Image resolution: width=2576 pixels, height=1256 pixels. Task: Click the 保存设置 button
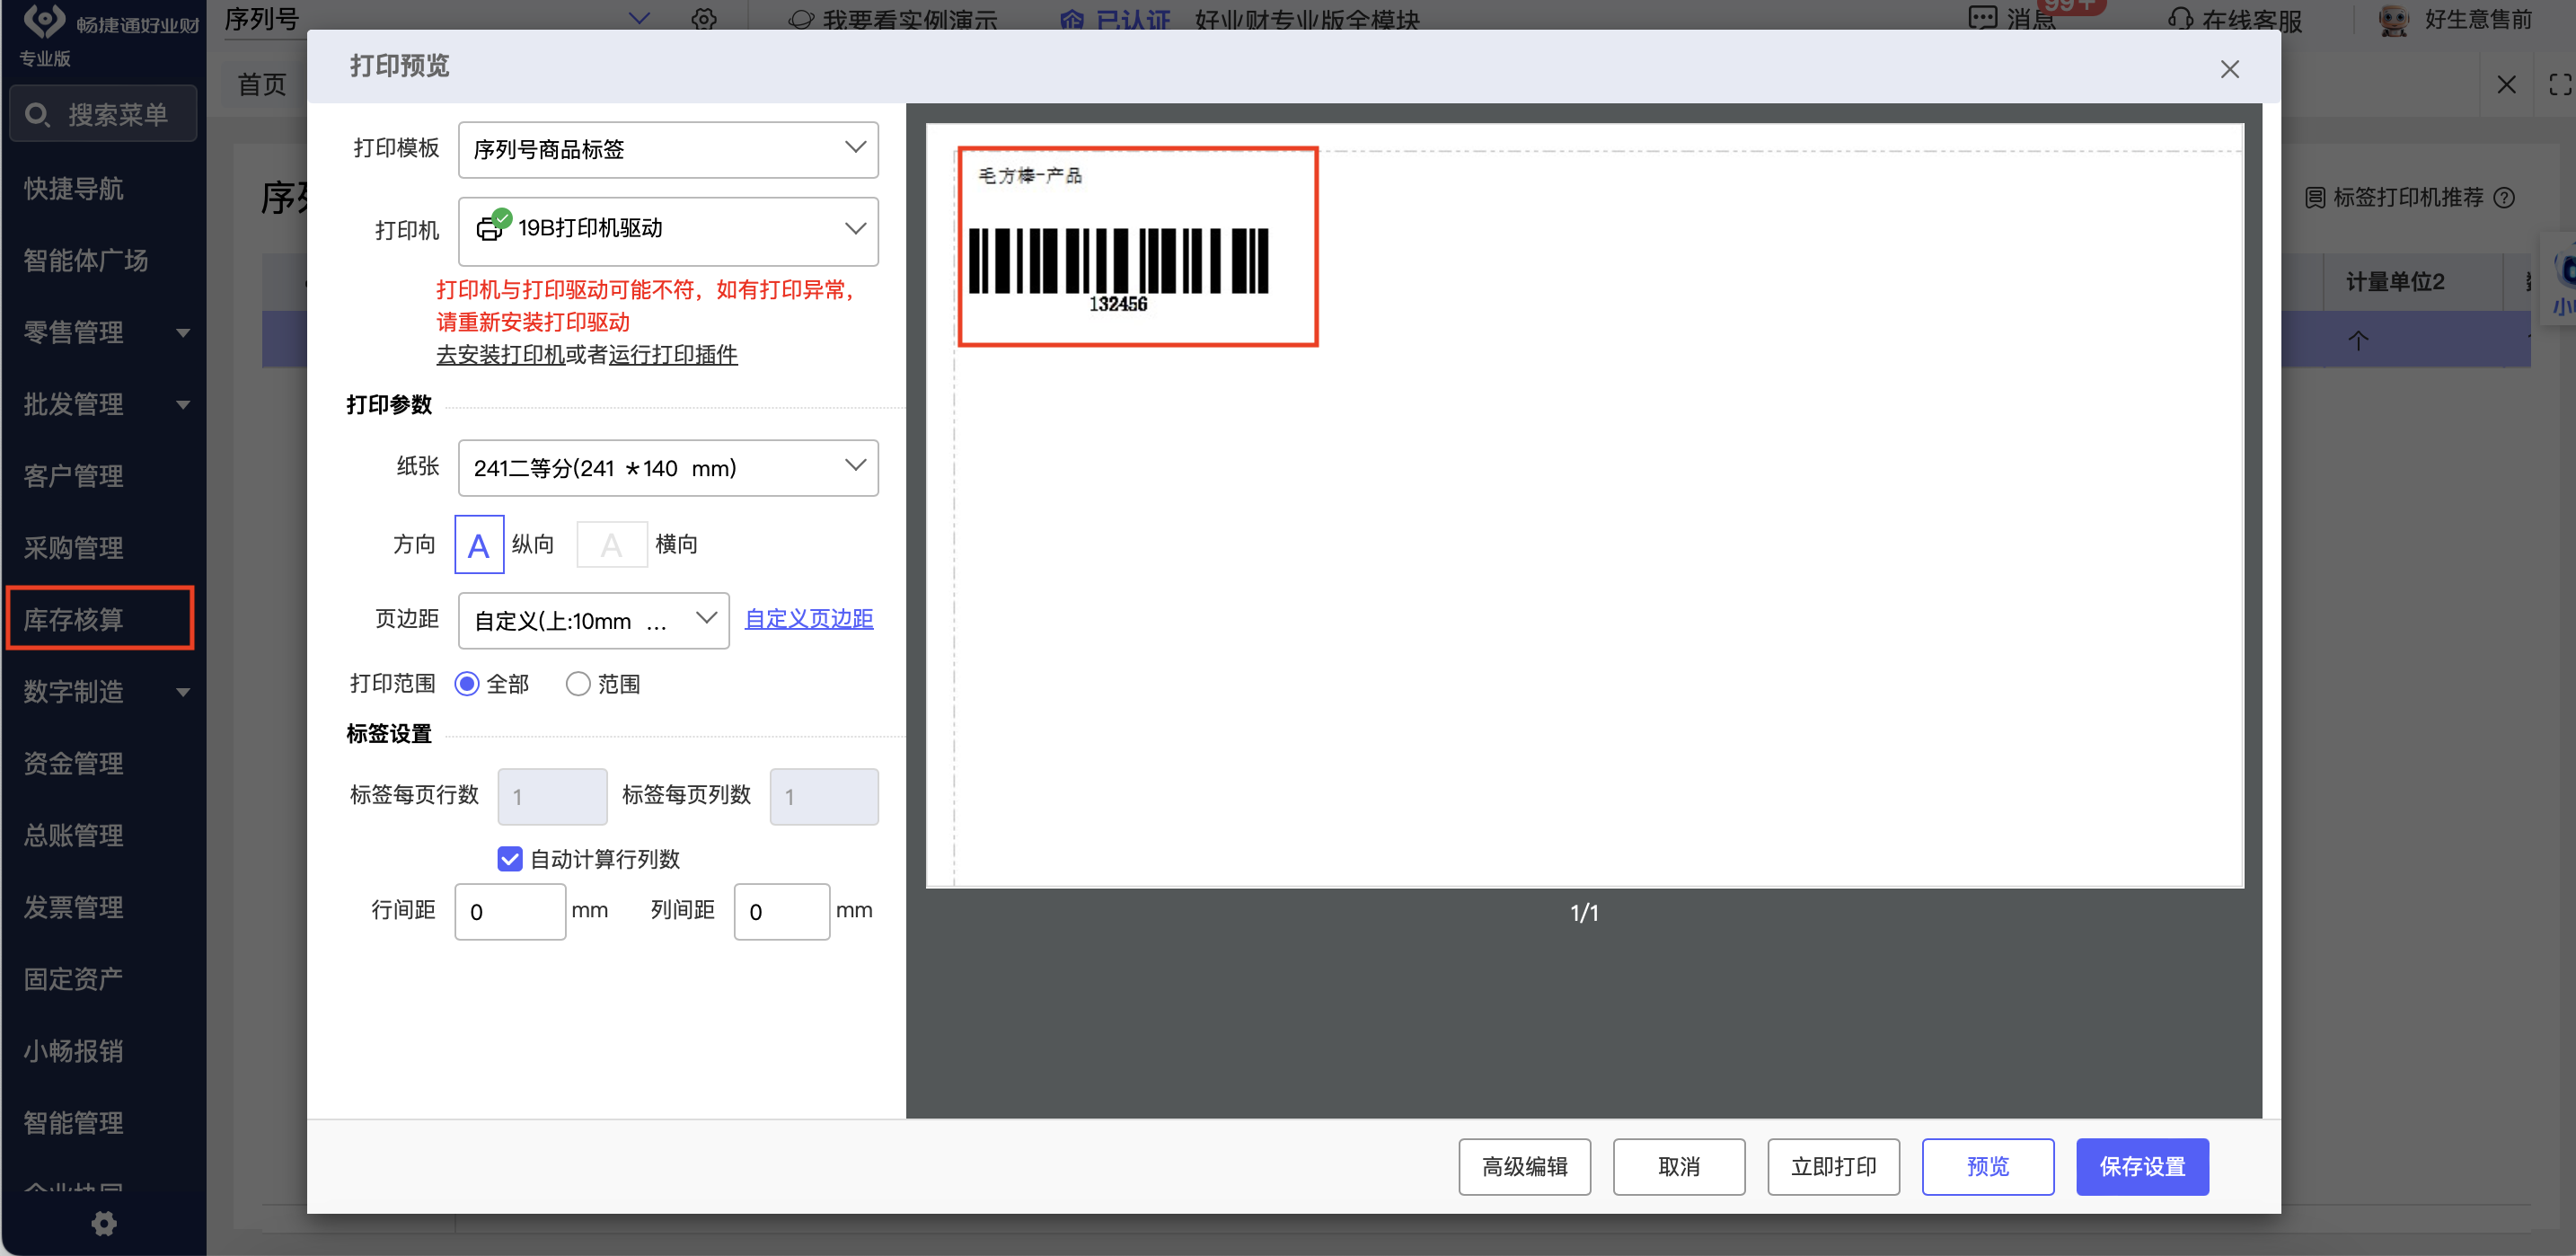click(x=2141, y=1166)
